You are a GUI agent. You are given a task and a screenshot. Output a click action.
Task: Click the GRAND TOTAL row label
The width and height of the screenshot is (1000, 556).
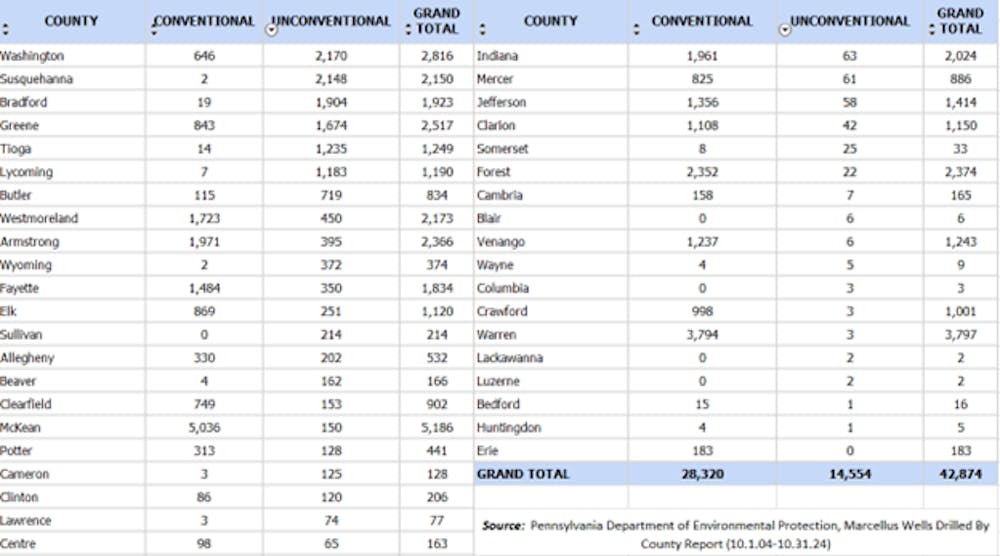523,474
